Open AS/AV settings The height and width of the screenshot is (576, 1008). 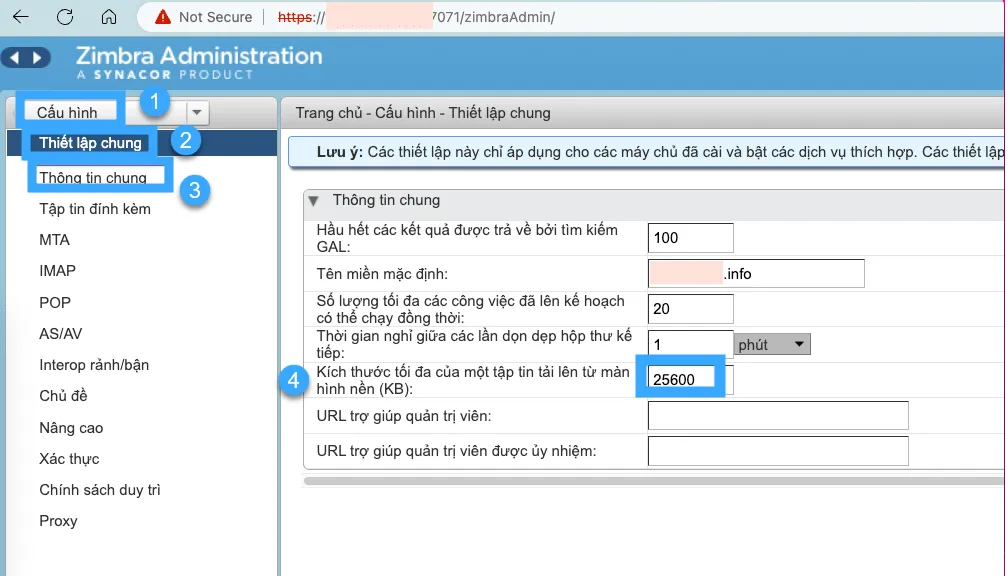(x=60, y=333)
